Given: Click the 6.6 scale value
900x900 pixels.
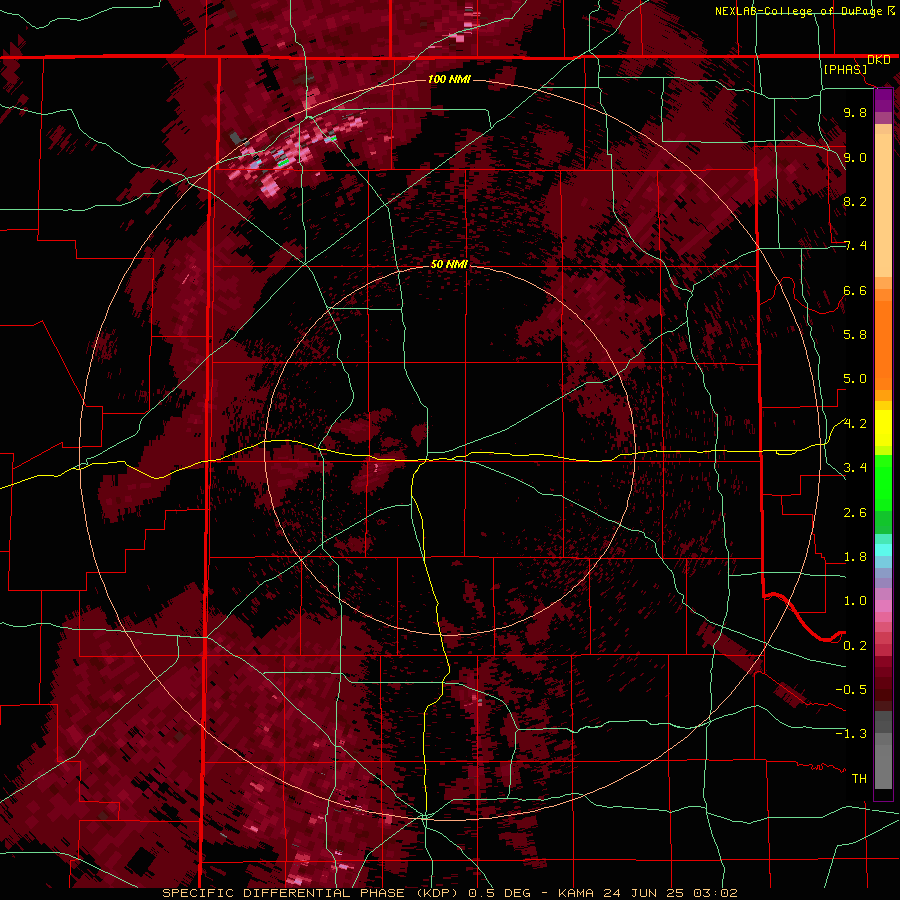Looking at the screenshot, I should 855,290.
